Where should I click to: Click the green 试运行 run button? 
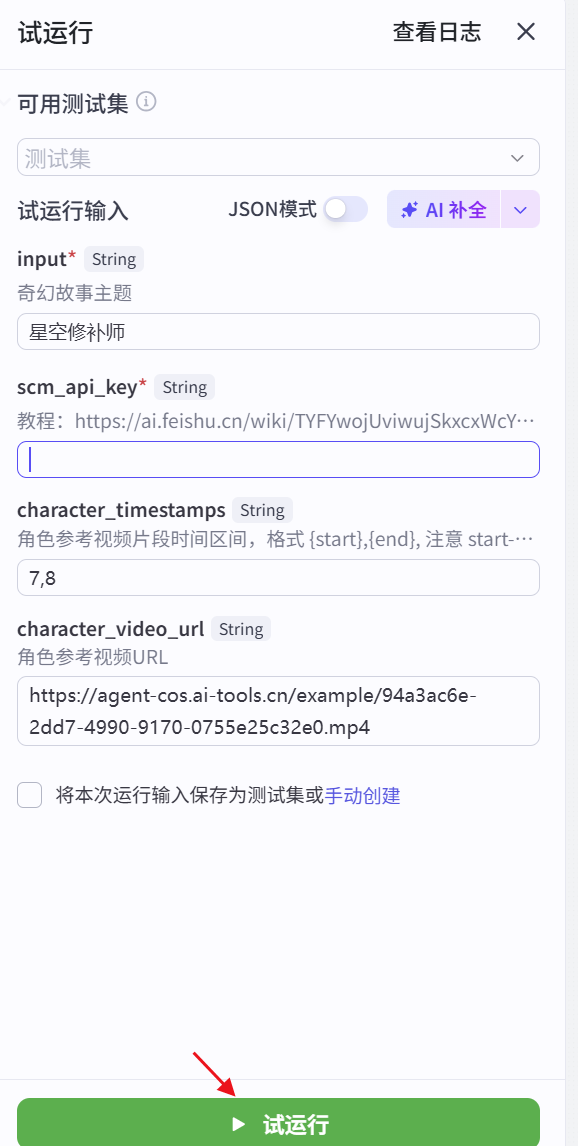coord(278,1123)
